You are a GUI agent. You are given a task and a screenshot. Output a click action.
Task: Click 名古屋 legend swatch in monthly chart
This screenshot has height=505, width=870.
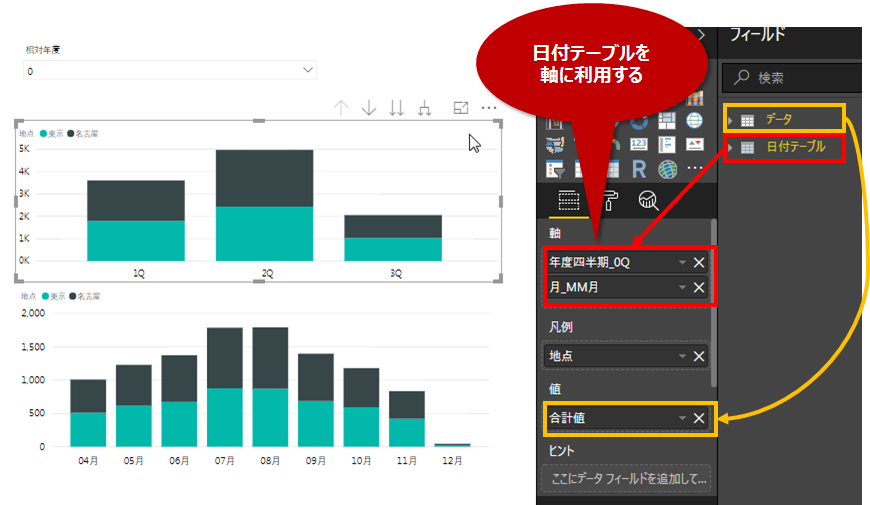73,296
